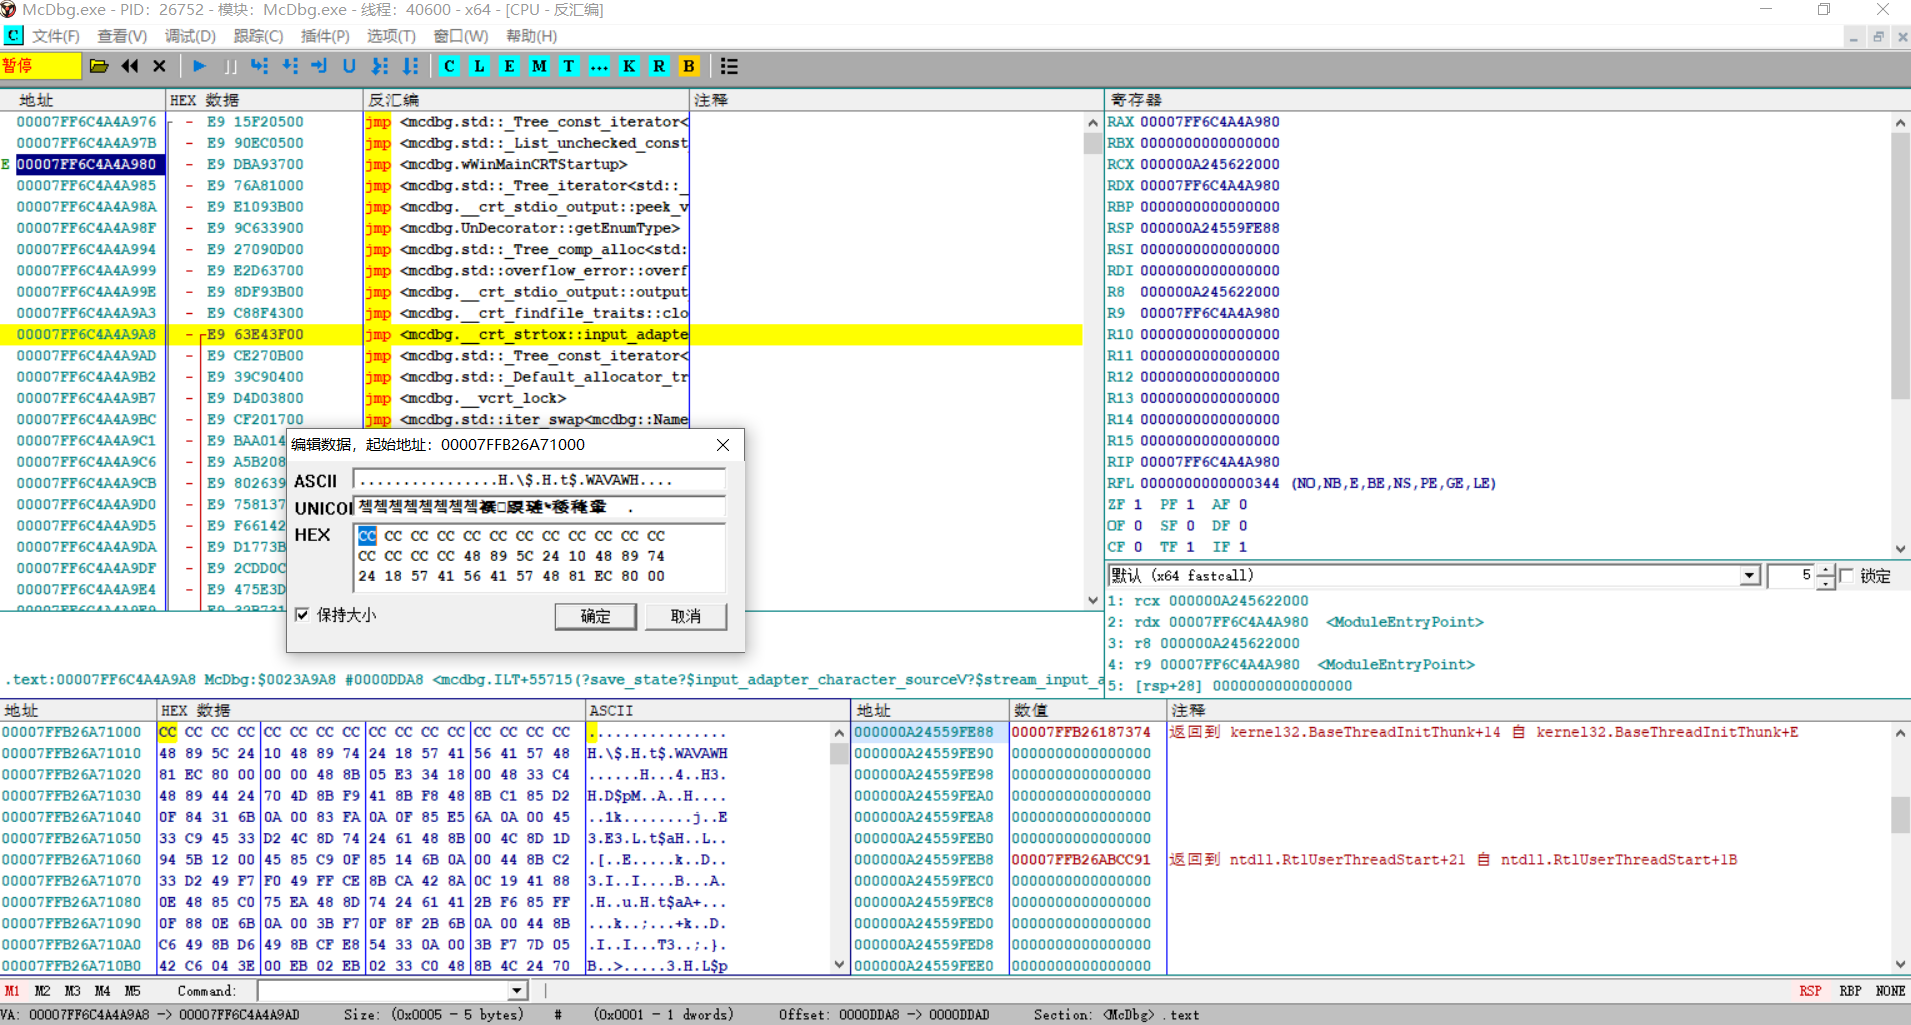Close the edit data dialog

pos(723,445)
